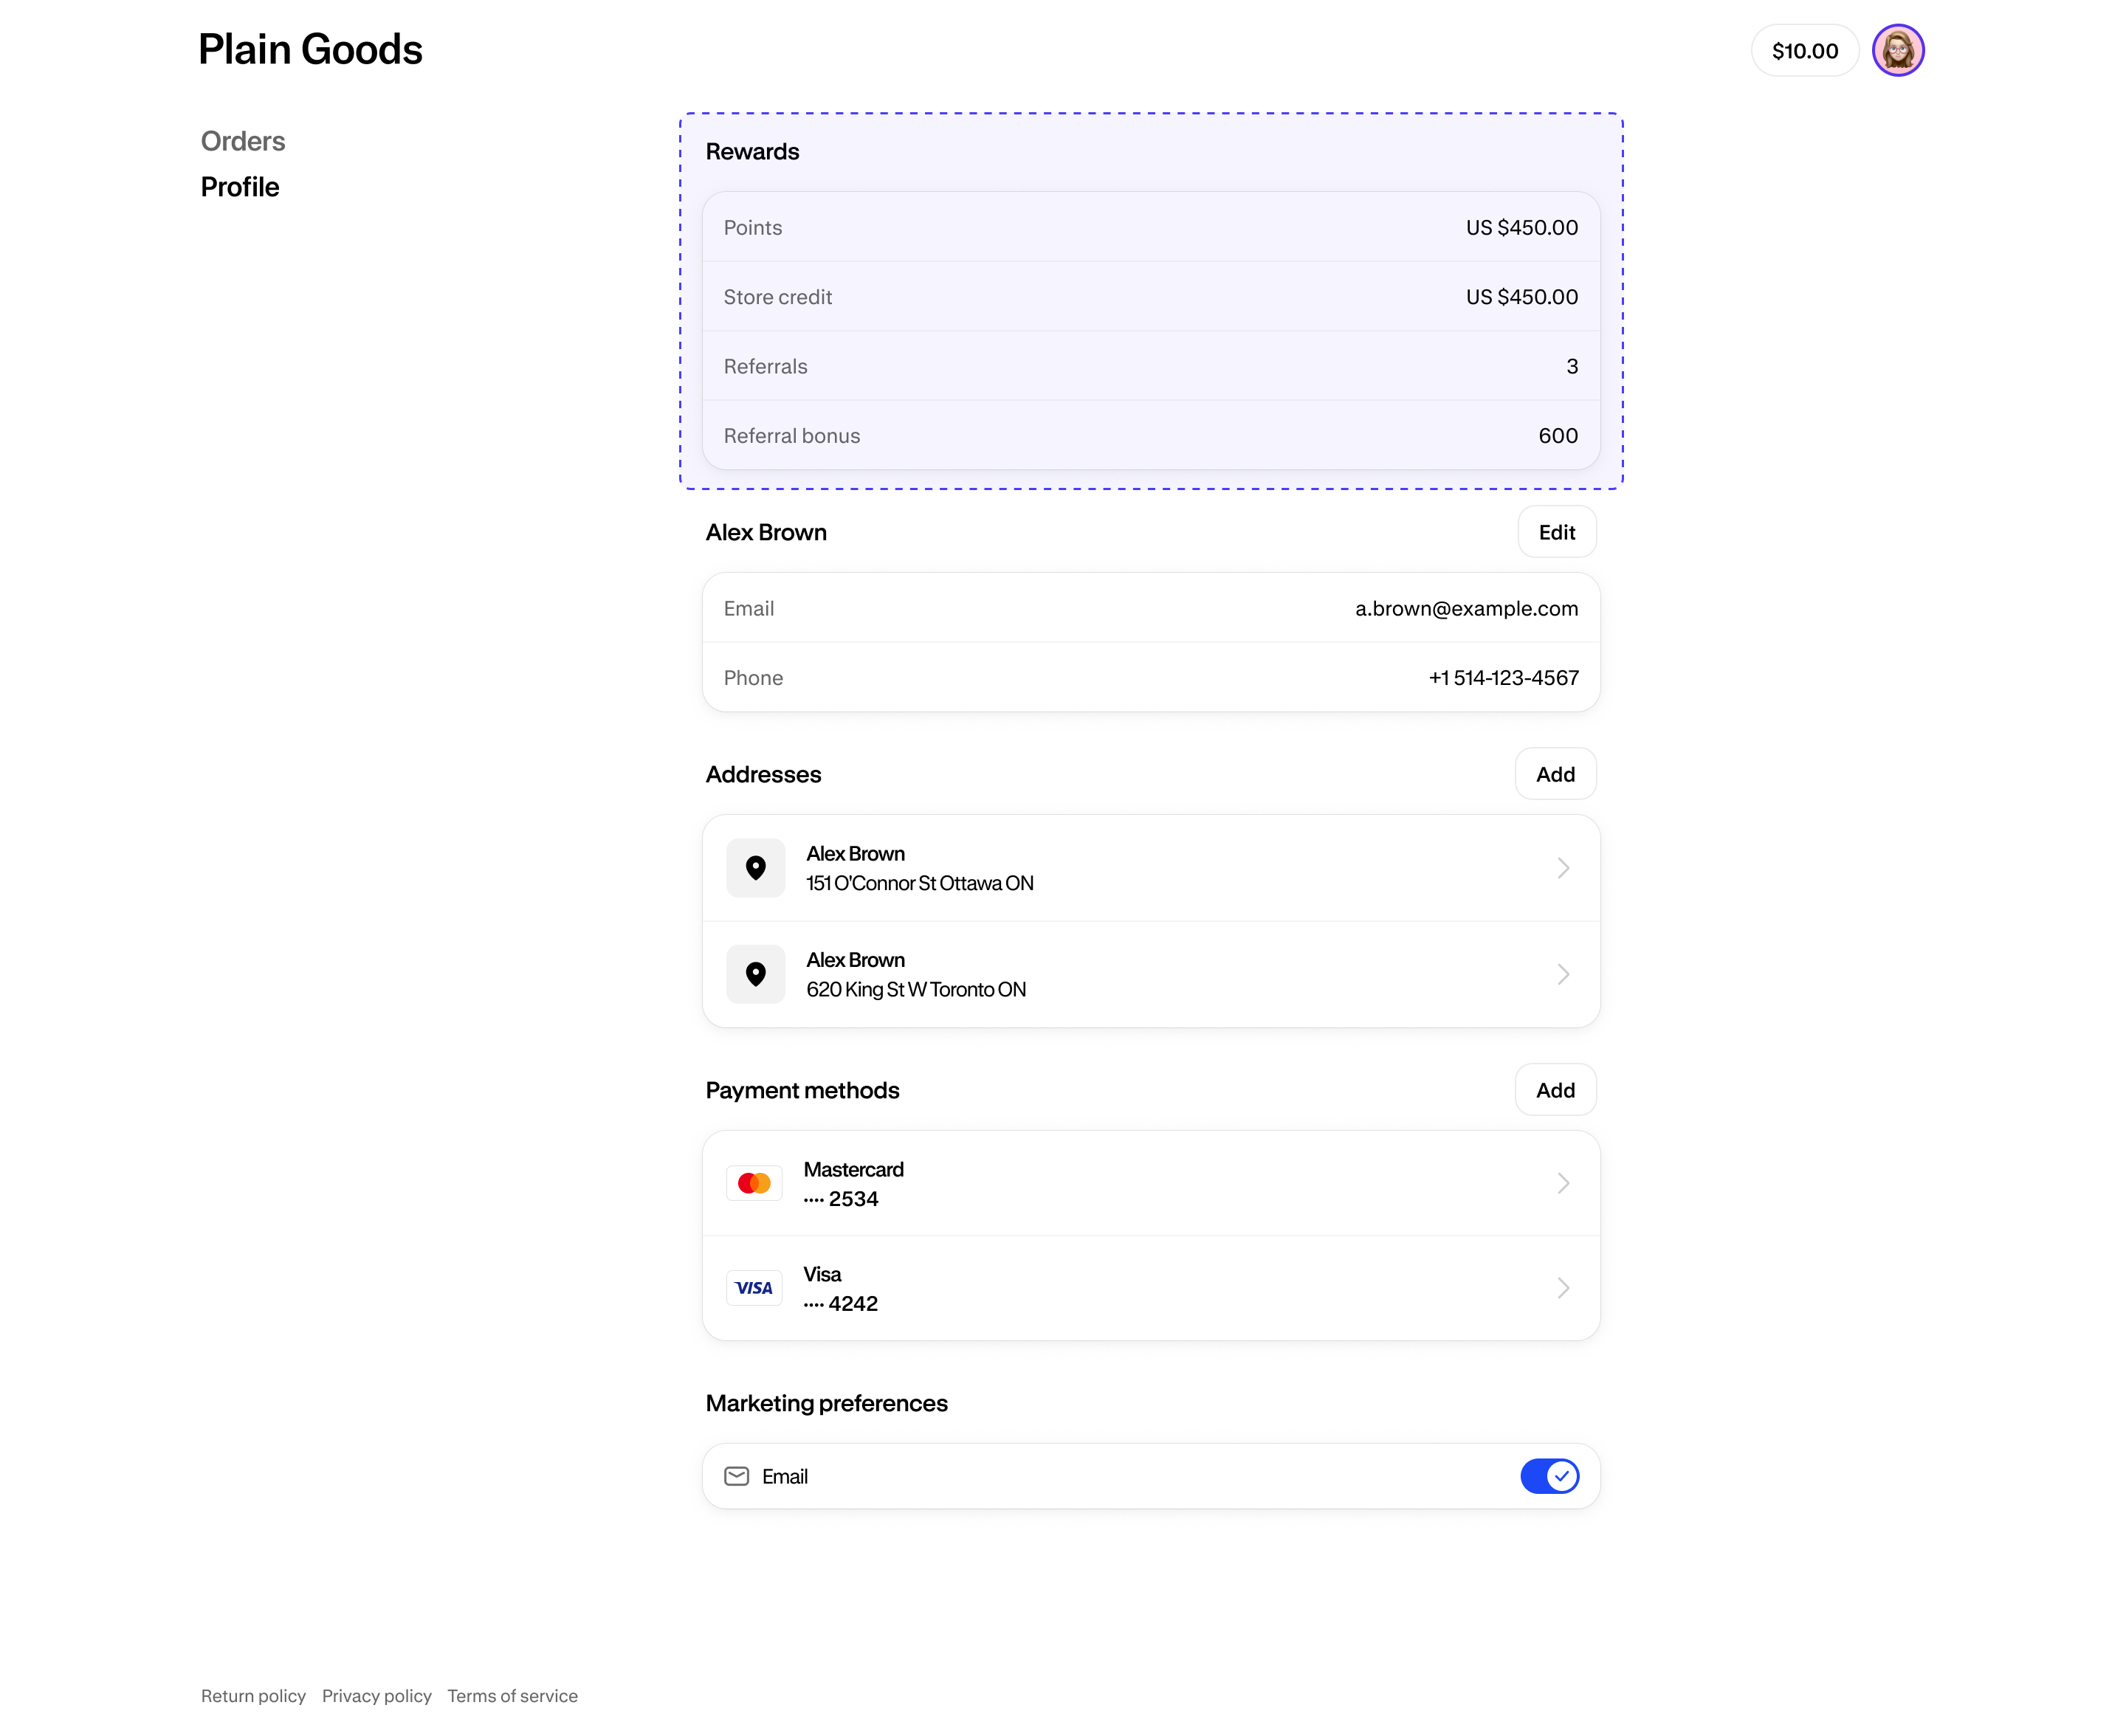The image size is (2126, 1736).
Task: Click the 620 King St W Toronto ON text
Action: 916,989
